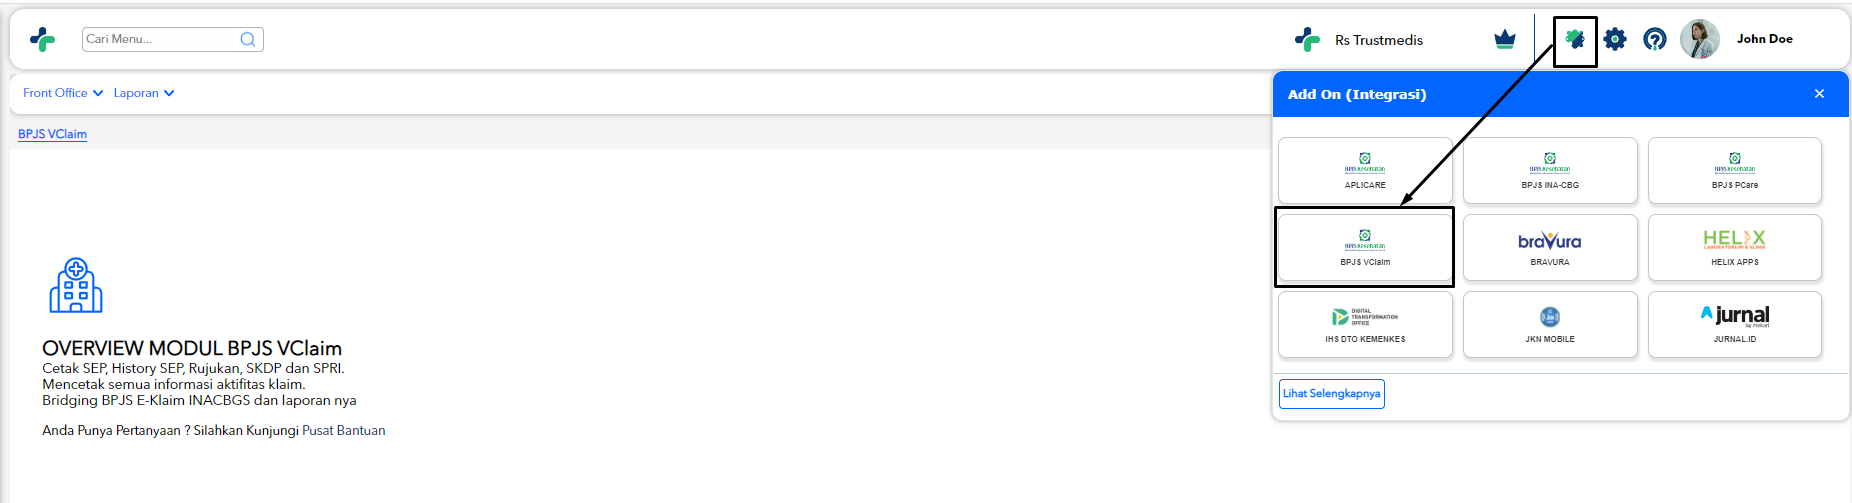Open the JKN MOBILE add-on

coord(1550,324)
